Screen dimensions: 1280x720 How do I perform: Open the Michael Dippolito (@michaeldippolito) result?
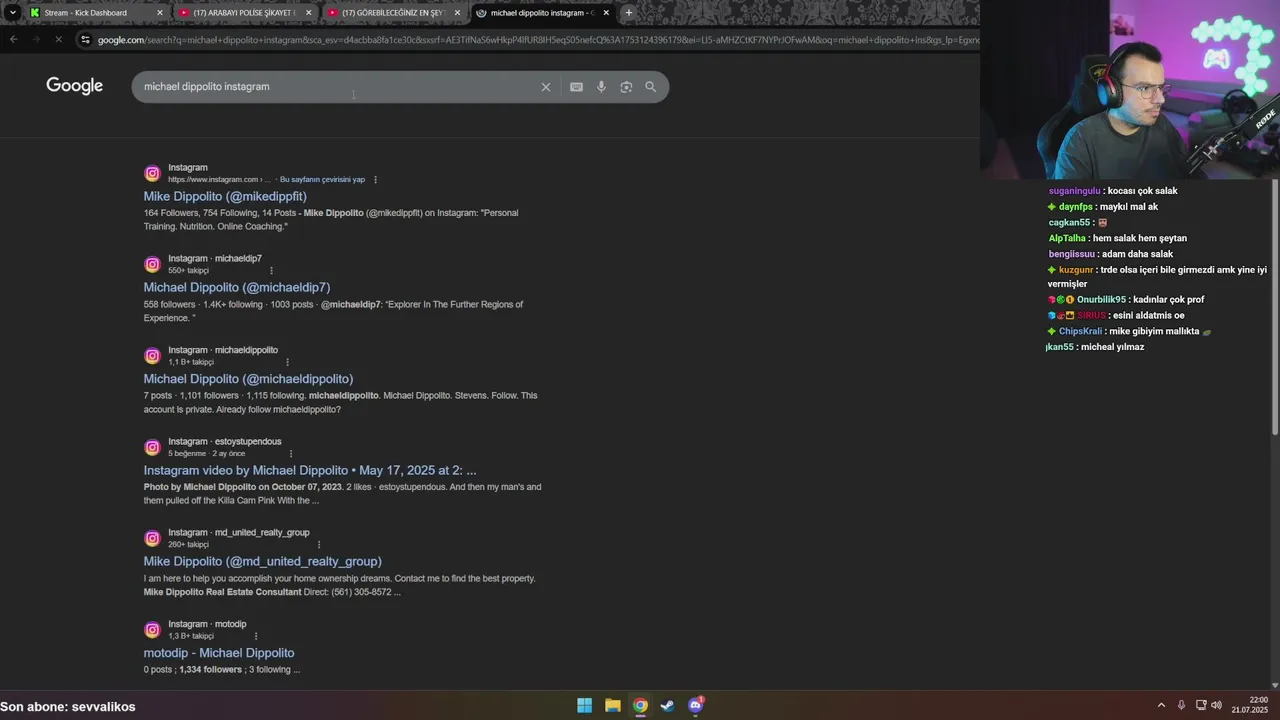pyautogui.click(x=248, y=379)
